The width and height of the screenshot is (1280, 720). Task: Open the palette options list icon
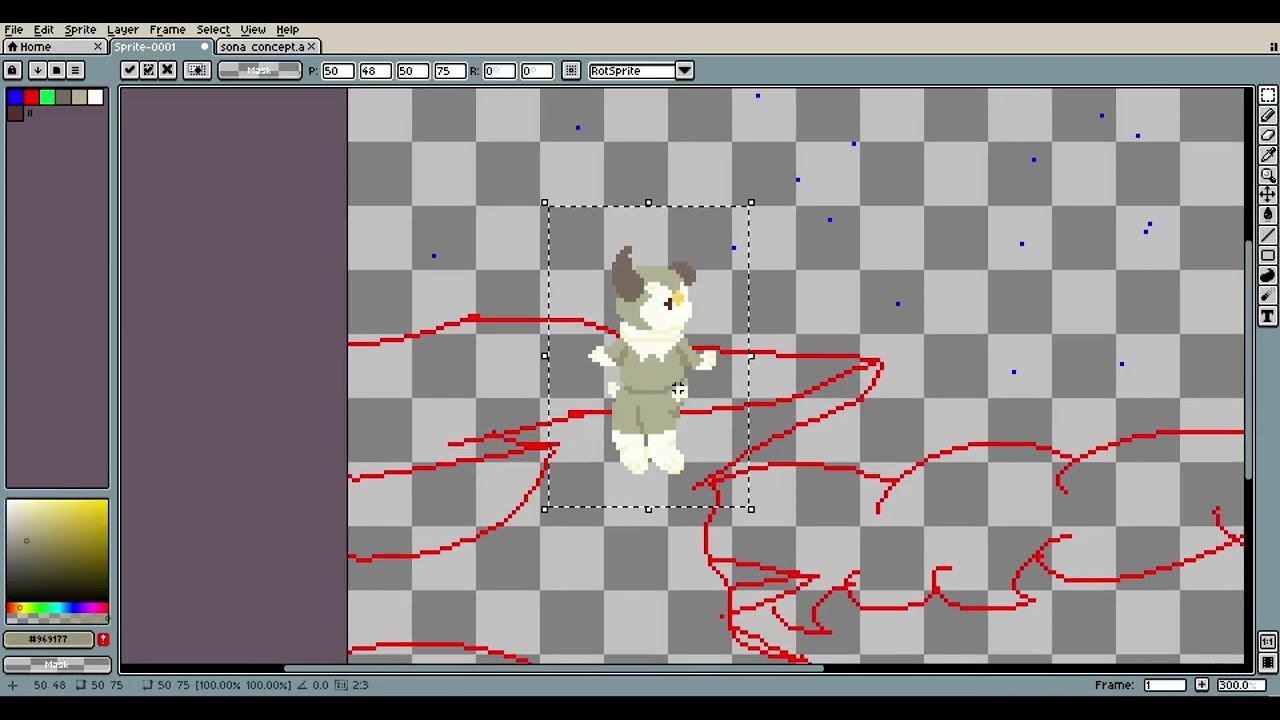pos(75,70)
